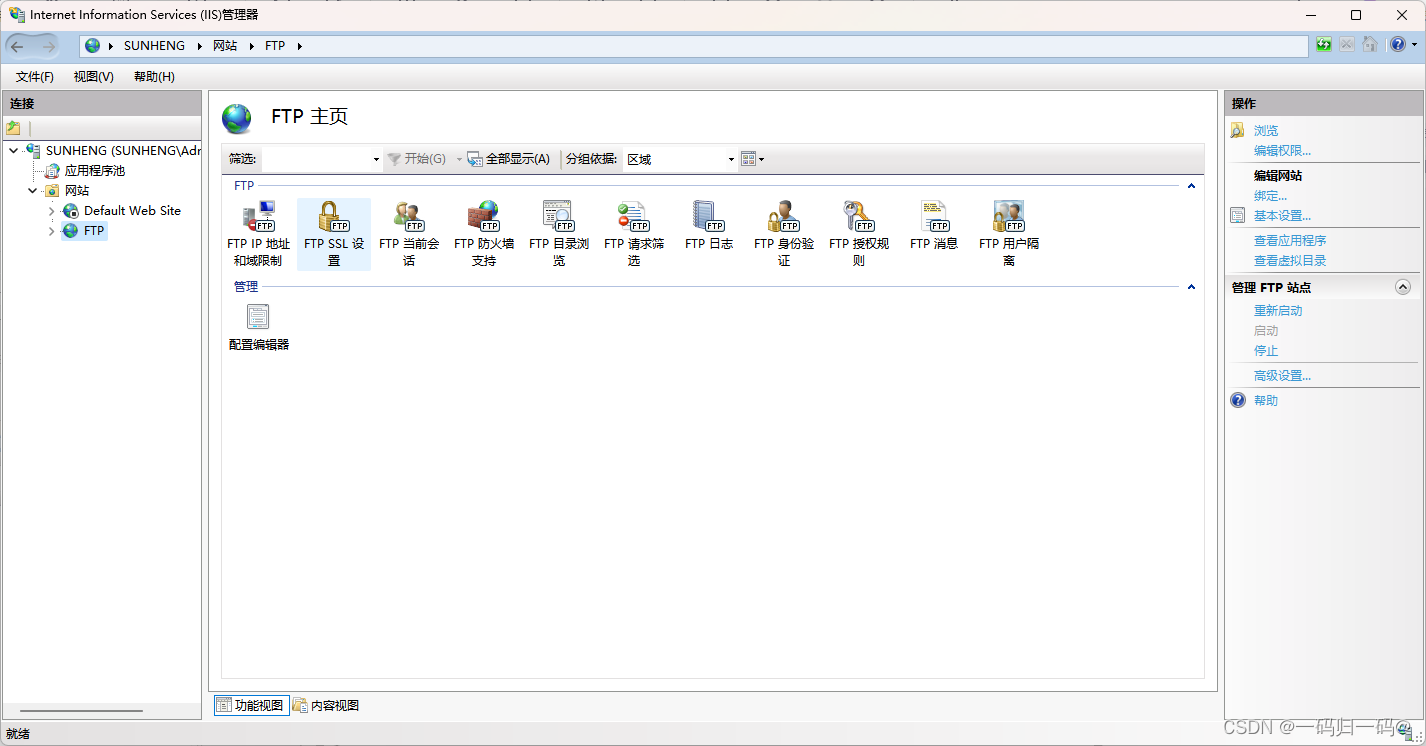Click the horizontal scrollbar in Connections pane
1426x746 pixels.
click(x=81, y=711)
